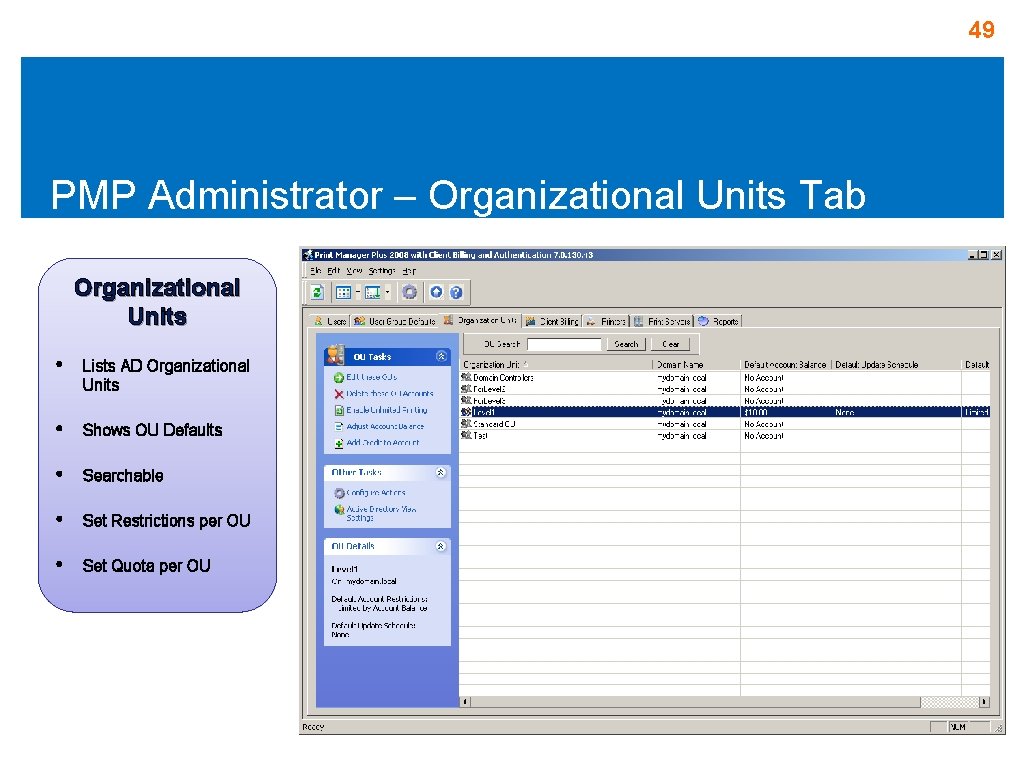
Task: Click the Users tab person icon
Action: coord(318,321)
